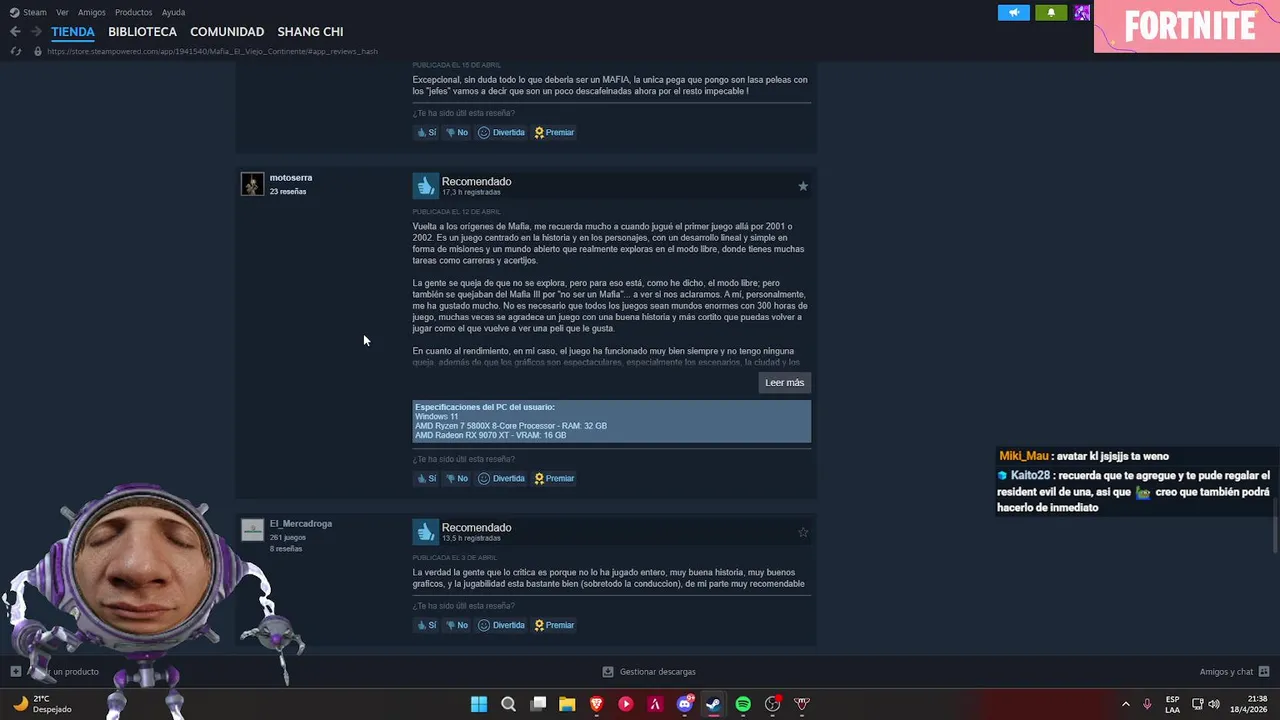Premiar motoserra's review
Viewport: 1280px width, 720px height.
point(554,478)
